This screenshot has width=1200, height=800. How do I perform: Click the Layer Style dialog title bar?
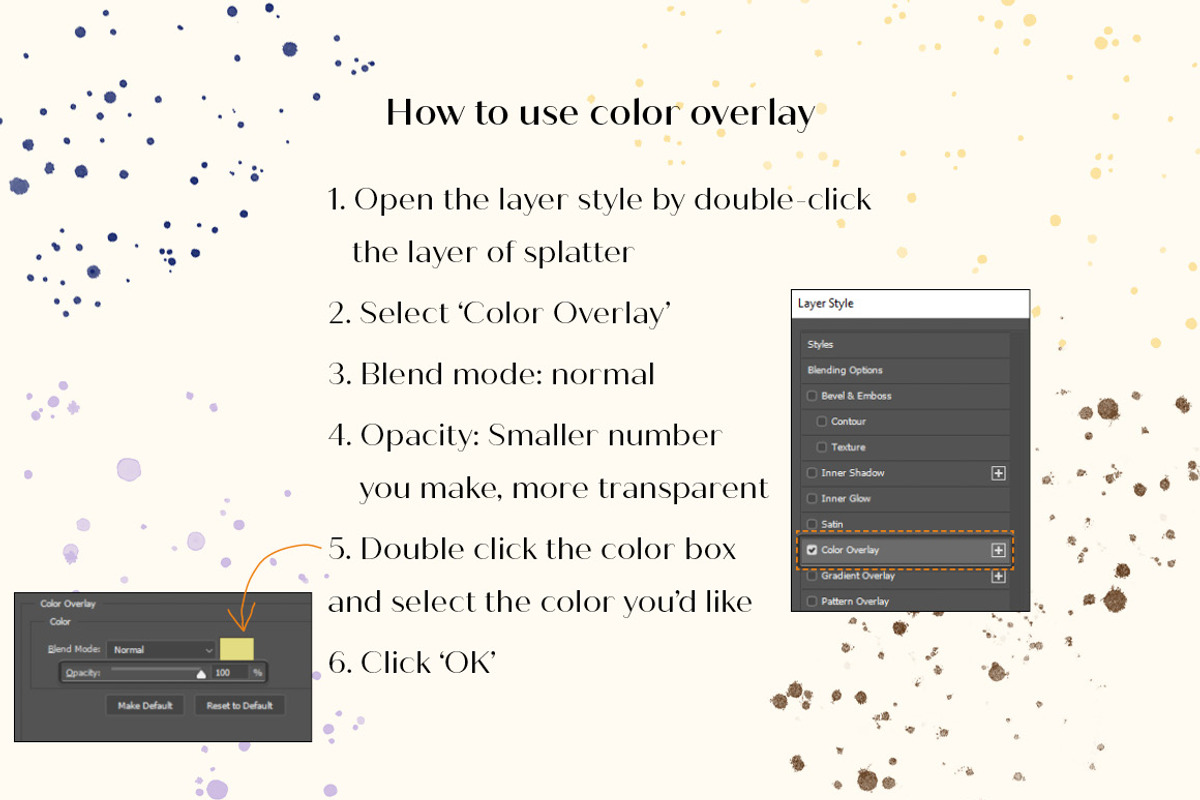point(910,304)
